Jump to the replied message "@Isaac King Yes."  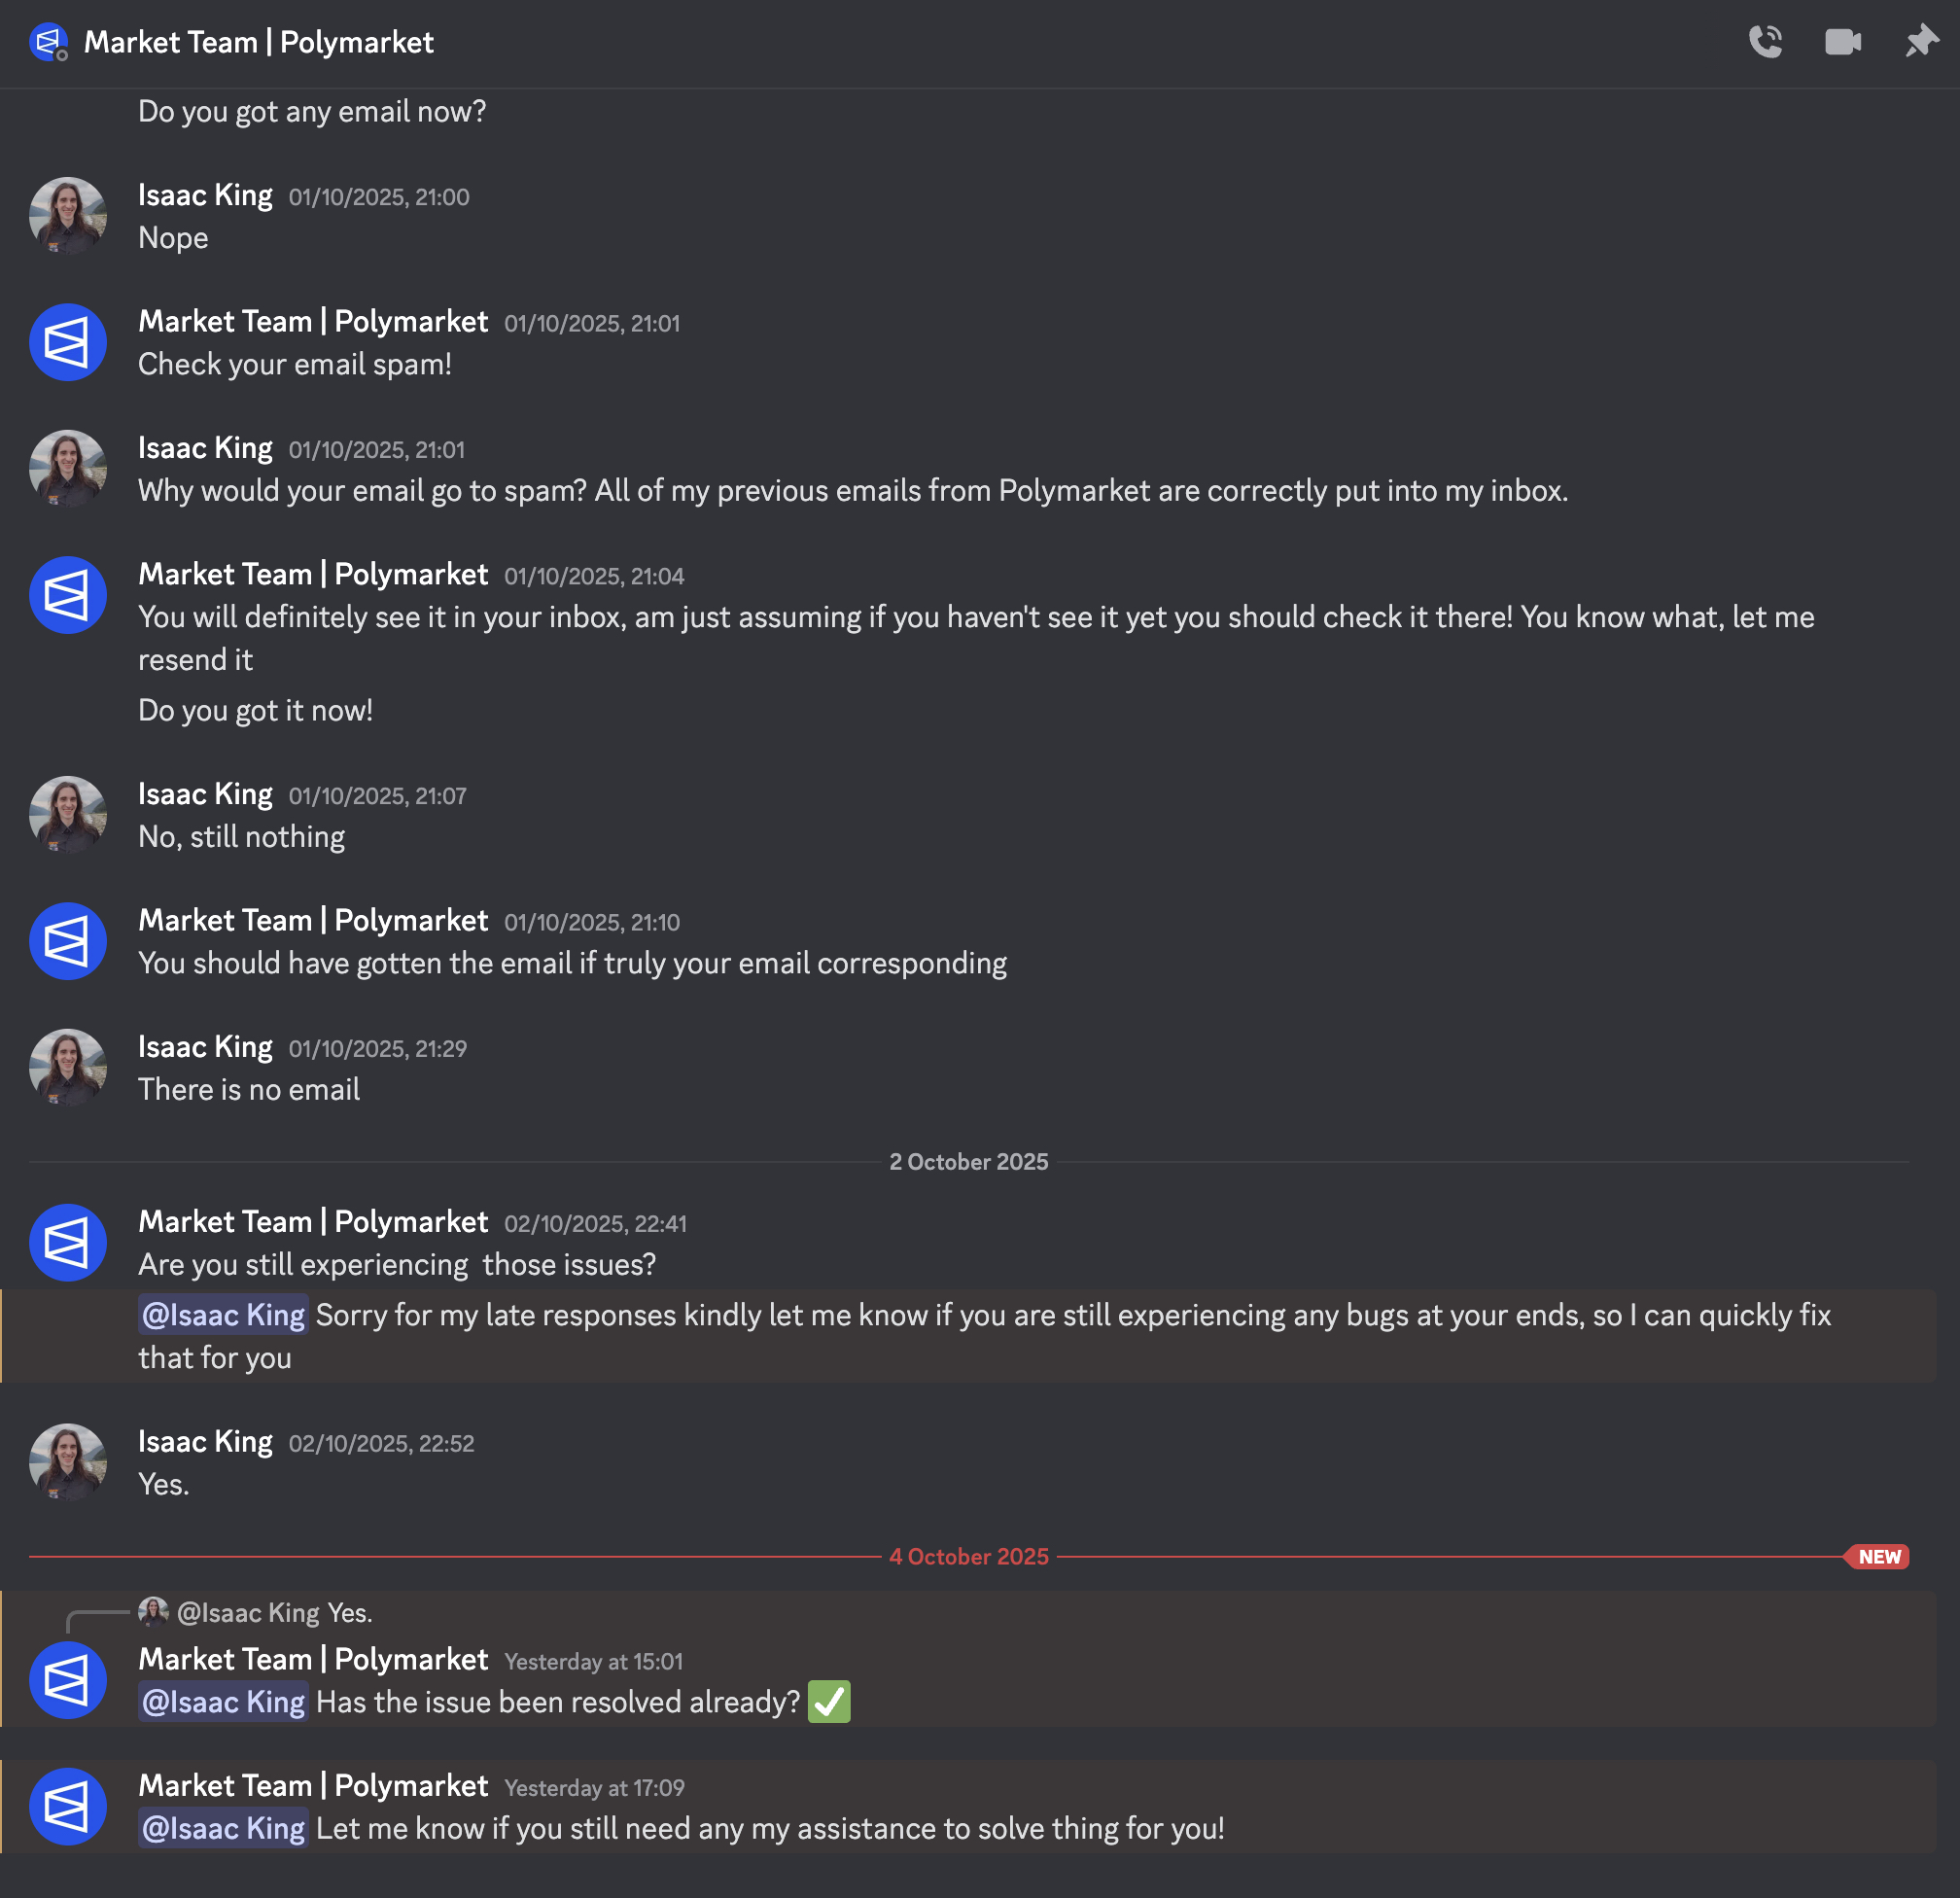point(275,1613)
